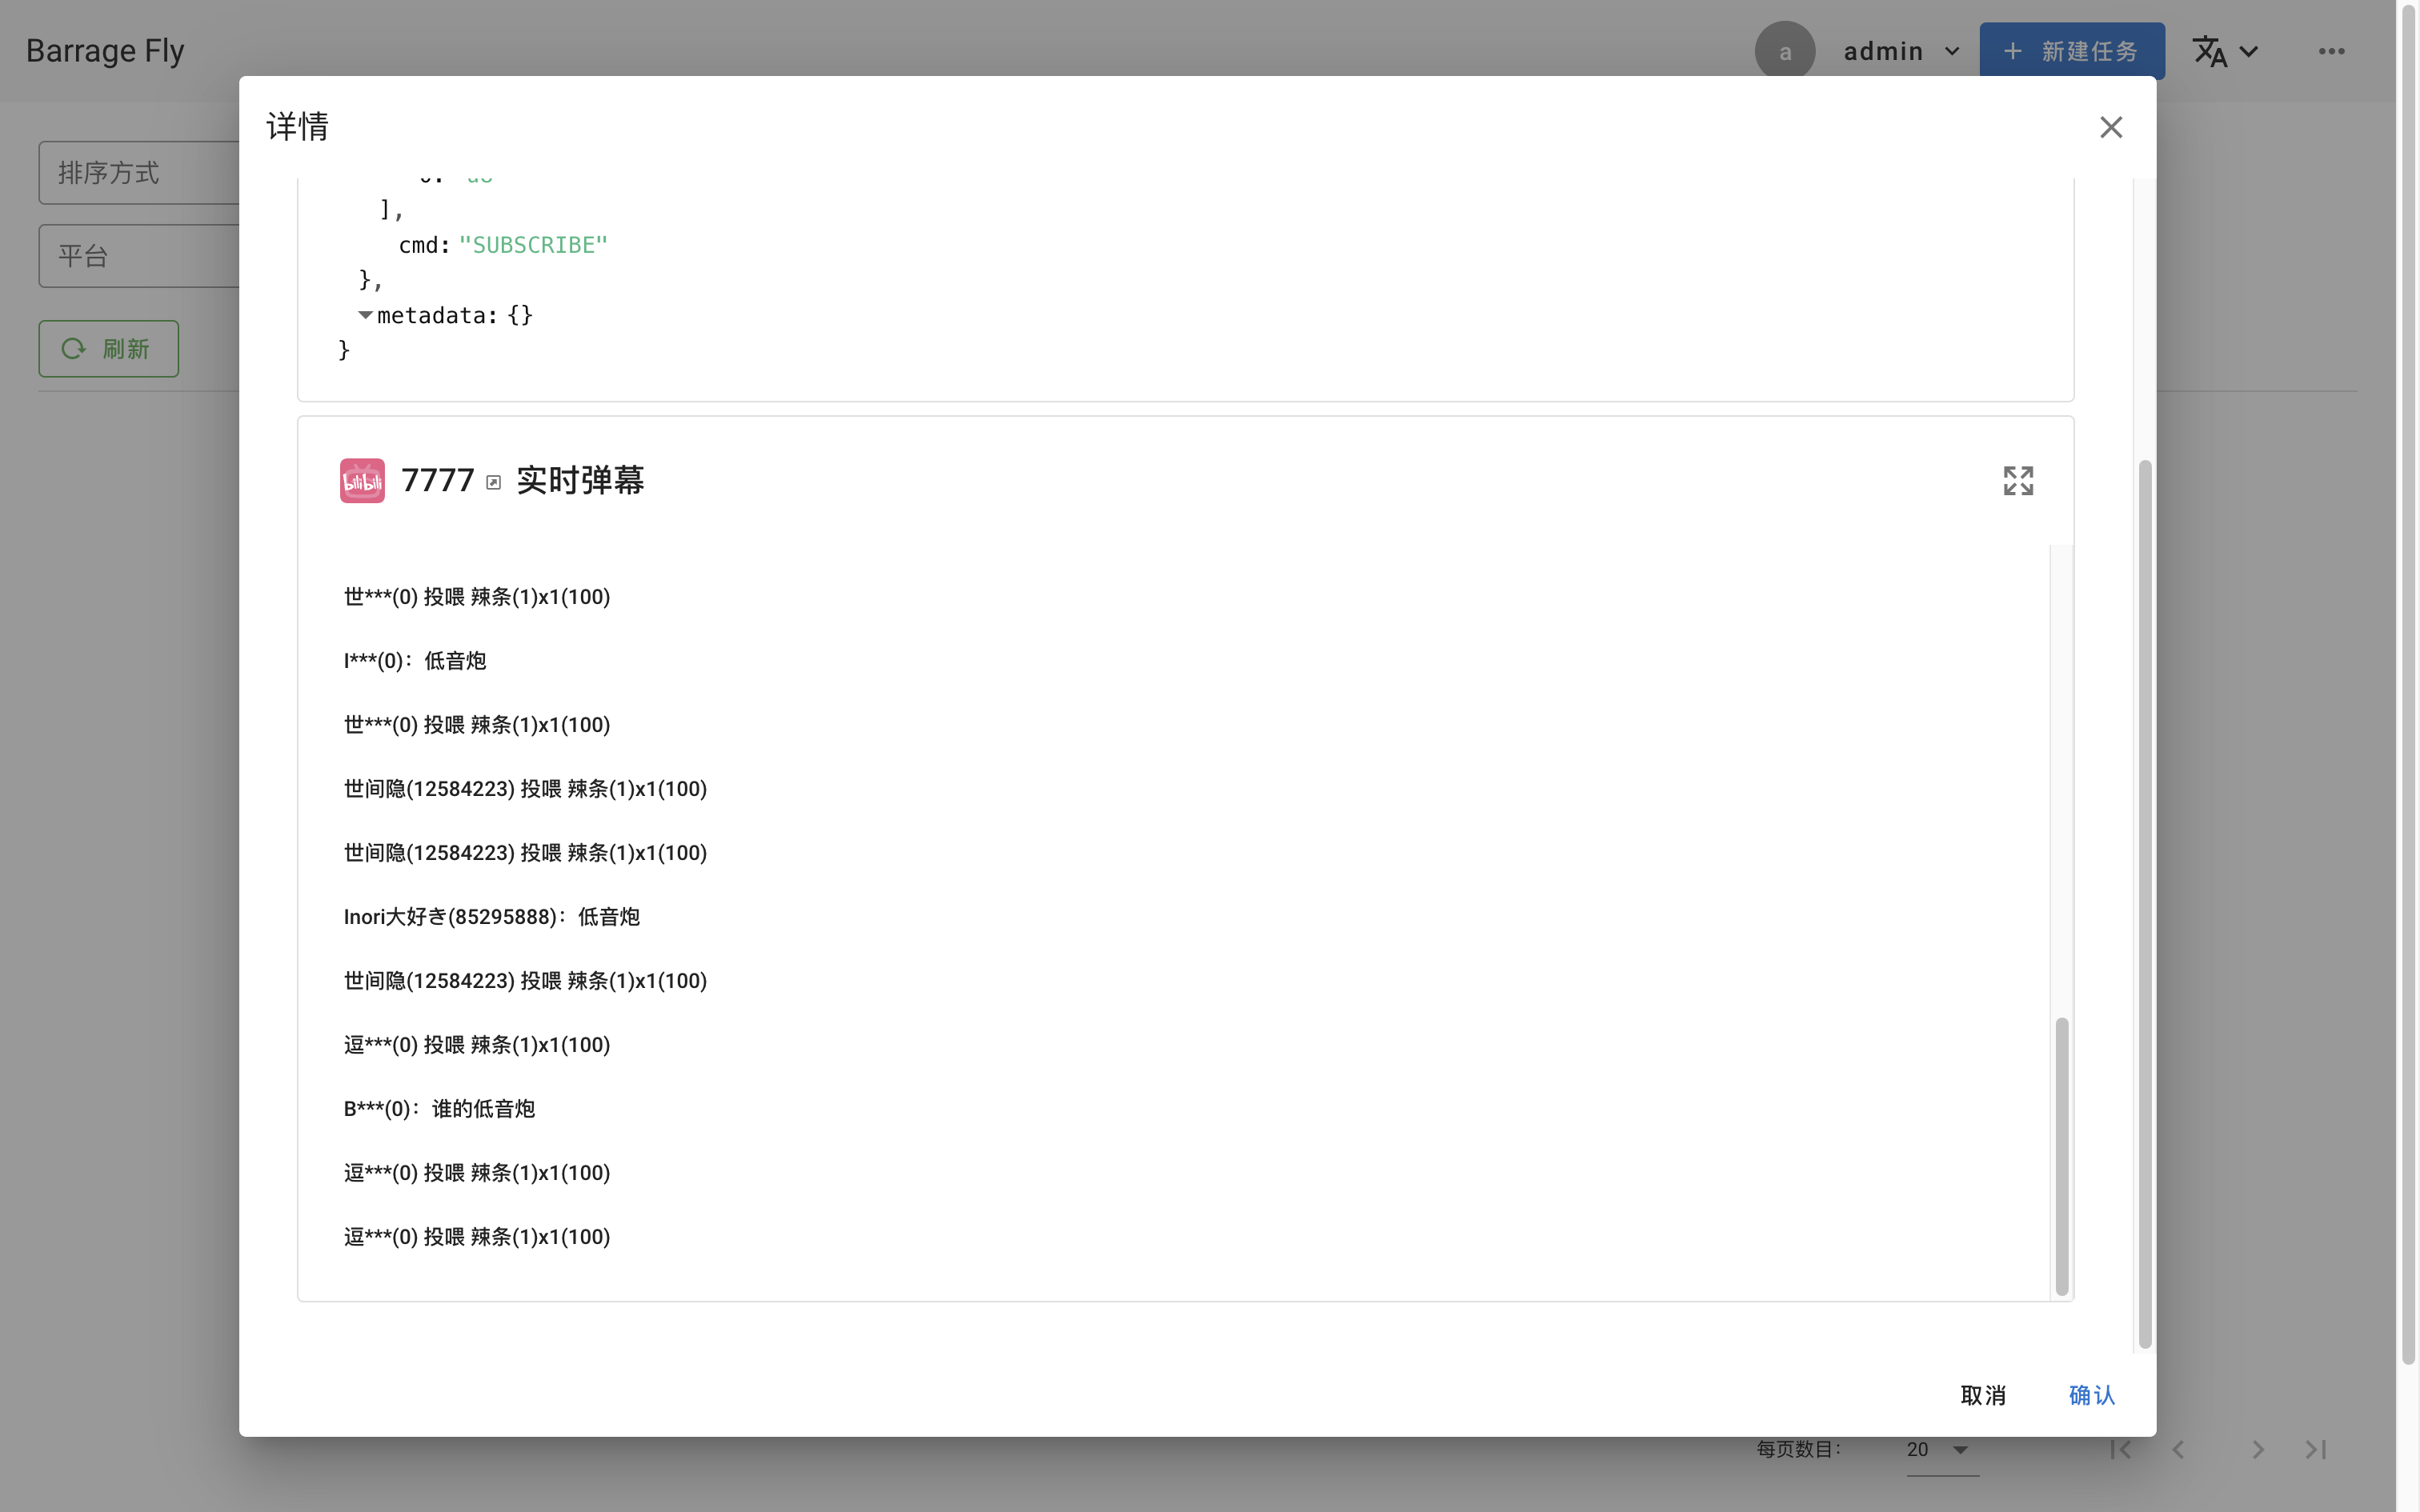This screenshot has height=1512, width=2420.
Task: Click the 刷新 refresh button
Action: pyautogui.click(x=109, y=349)
